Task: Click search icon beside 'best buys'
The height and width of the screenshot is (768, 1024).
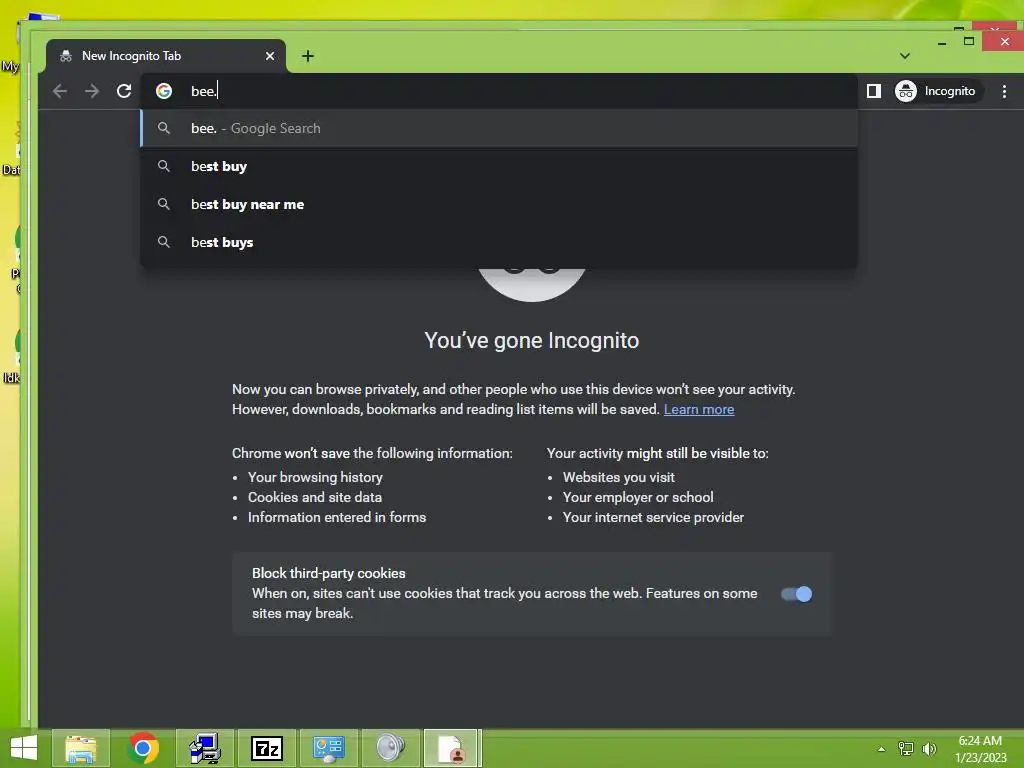Action: point(164,242)
